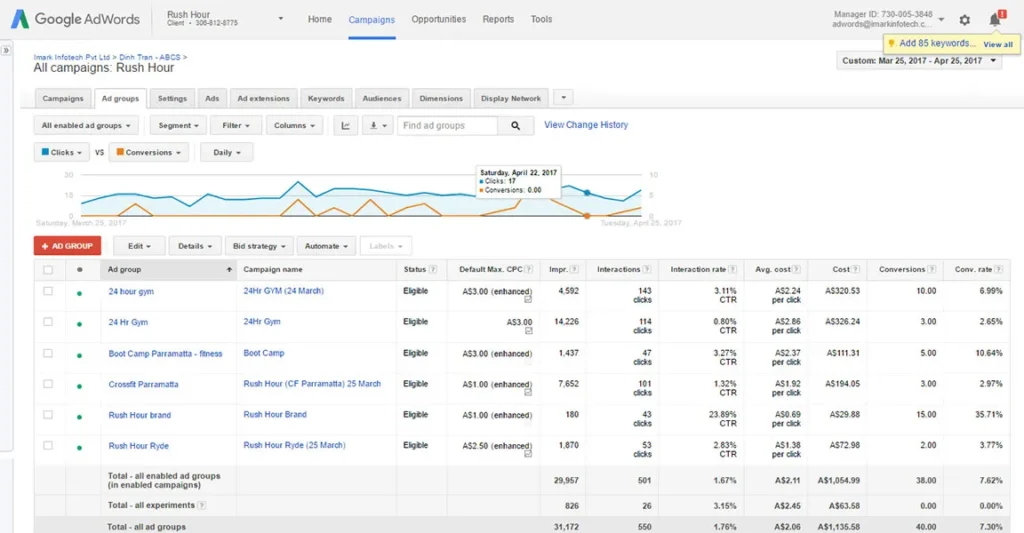
Task: Click the Conv. rate help icon
Action: 998,269
